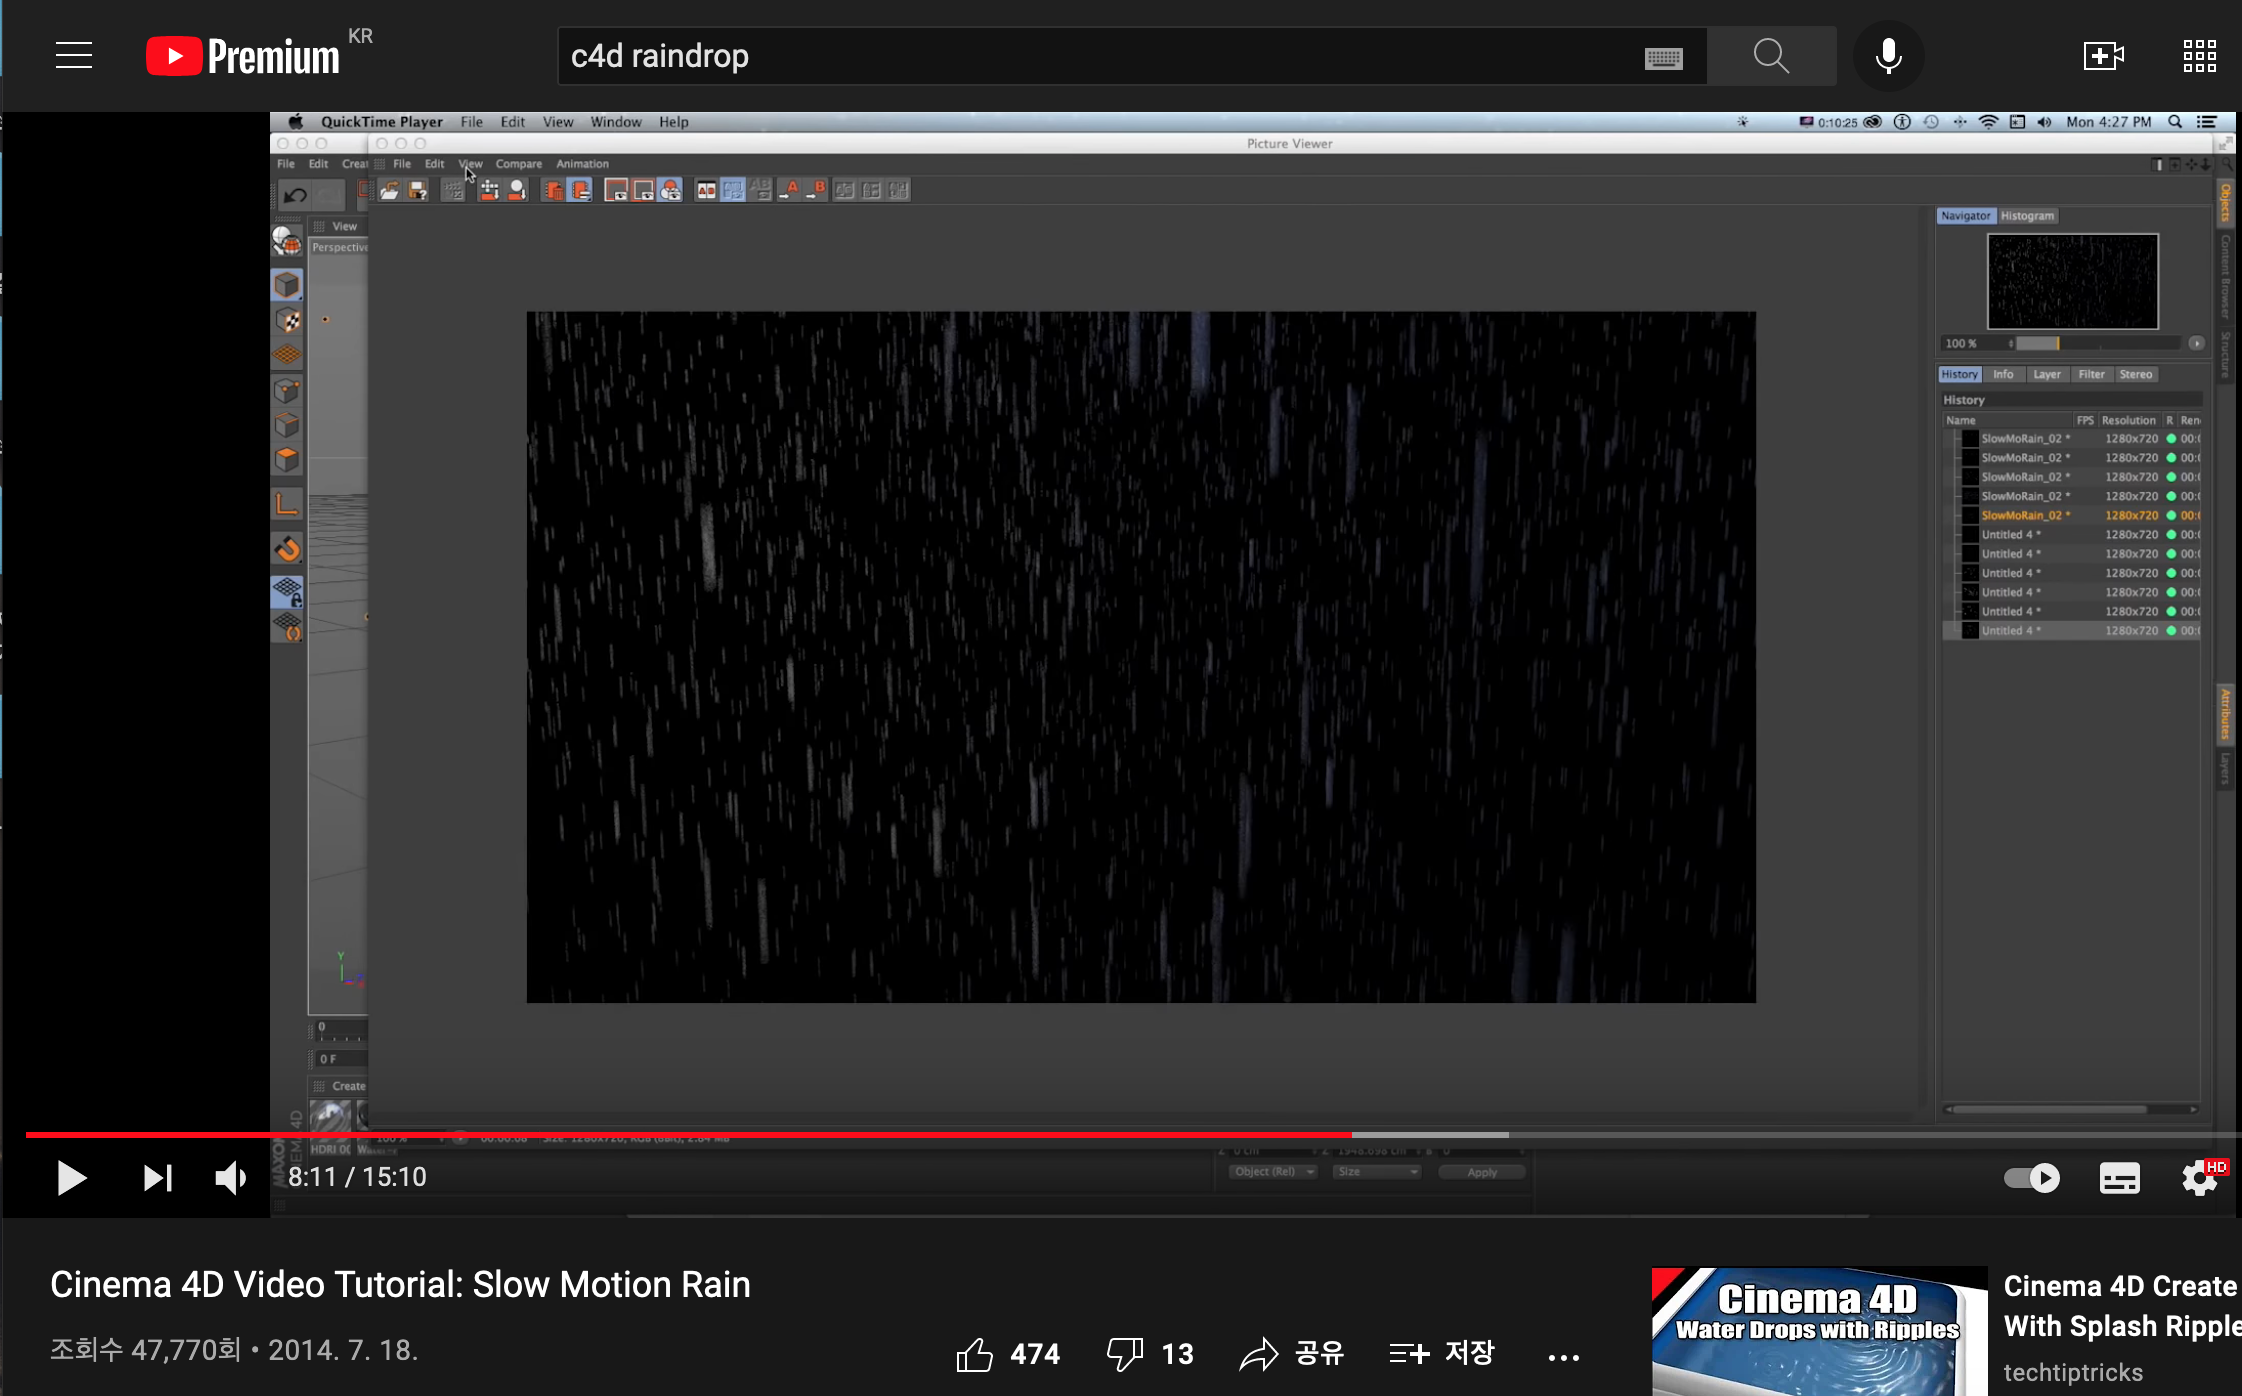Dislike the video with thumbs down

point(1125,1354)
